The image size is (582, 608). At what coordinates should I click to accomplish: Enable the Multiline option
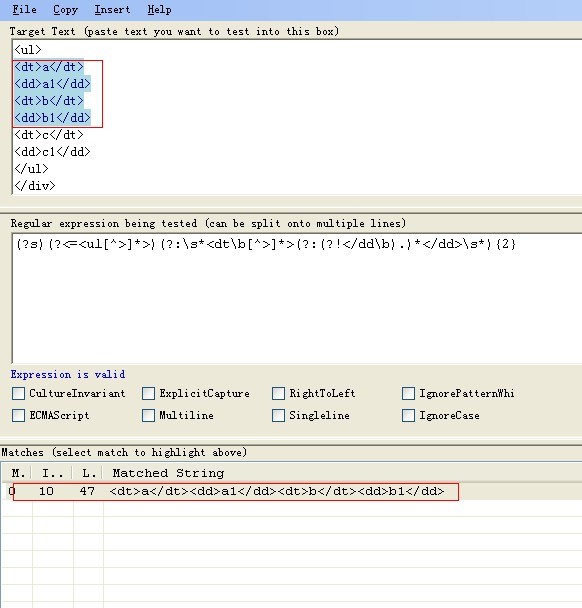click(148, 415)
